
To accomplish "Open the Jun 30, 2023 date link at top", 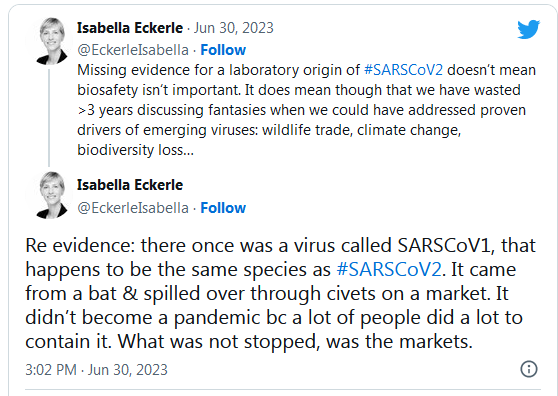I will pos(233,28).
